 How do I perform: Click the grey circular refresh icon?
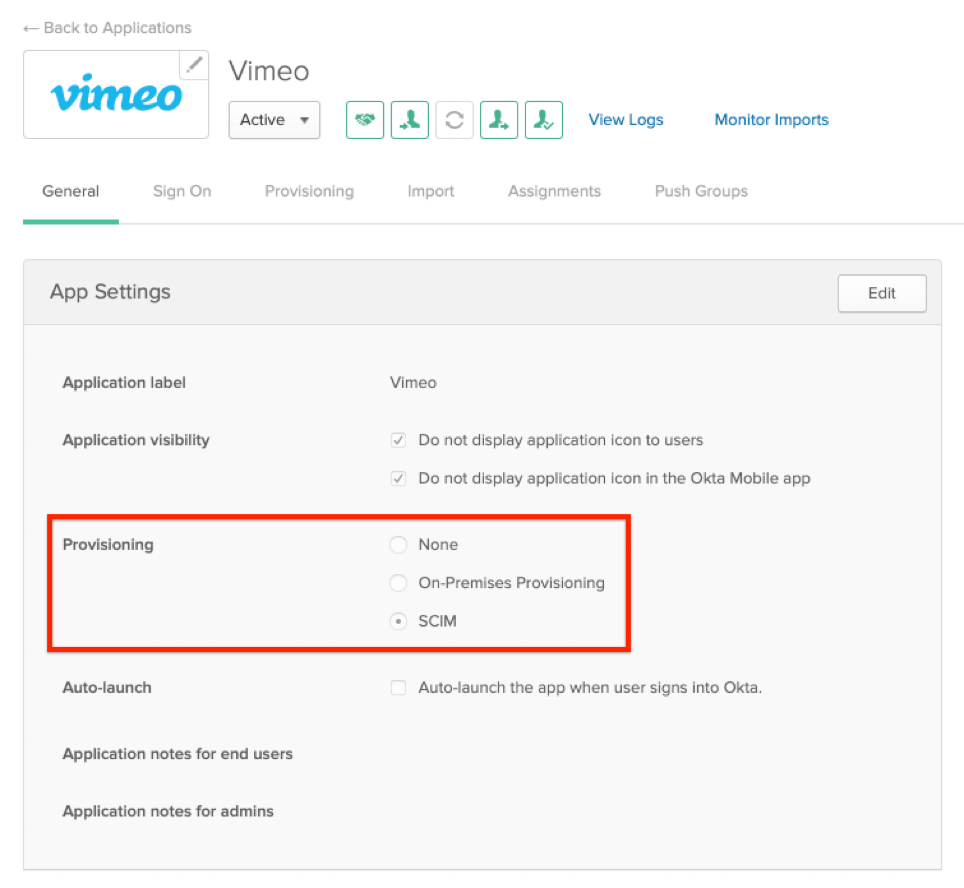[454, 120]
